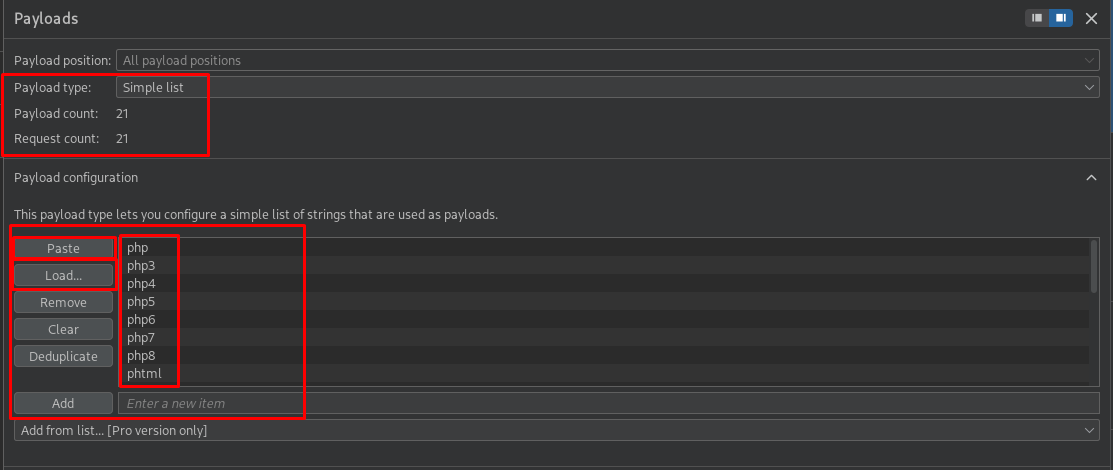The height and width of the screenshot is (470, 1113).
Task: Click the Paste button
Action: pos(63,248)
